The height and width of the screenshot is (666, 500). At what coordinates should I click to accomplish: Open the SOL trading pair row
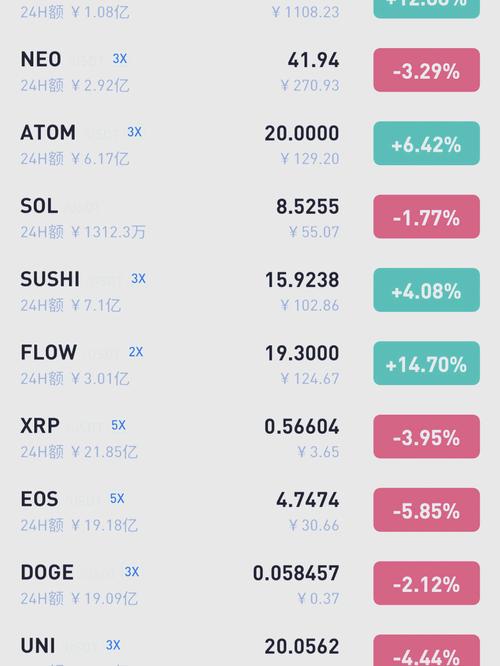pos(250,217)
